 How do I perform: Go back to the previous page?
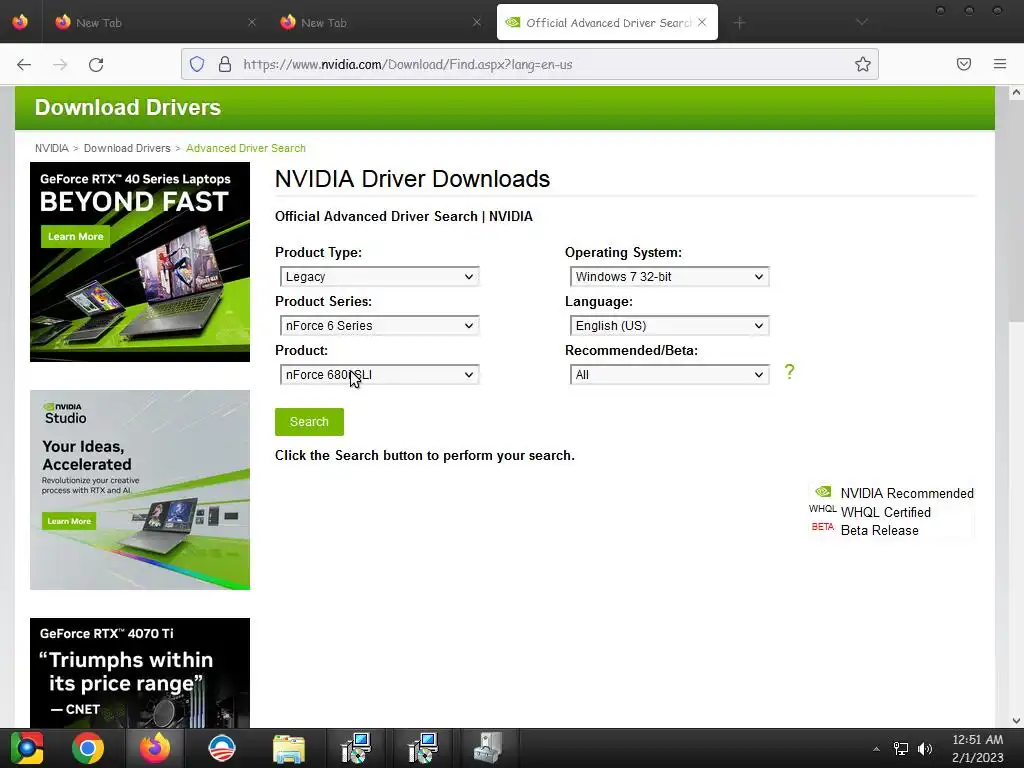(x=24, y=64)
